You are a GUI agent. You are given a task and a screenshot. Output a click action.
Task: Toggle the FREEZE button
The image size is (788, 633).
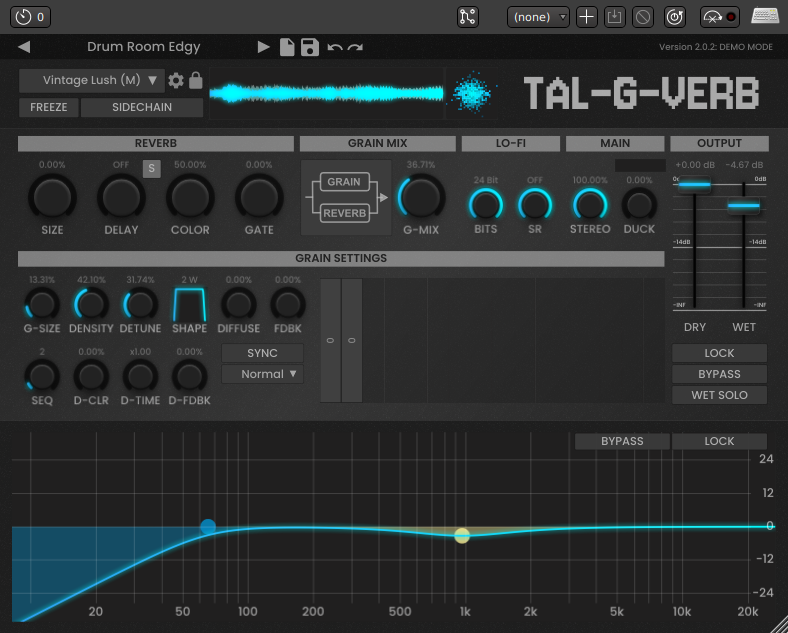click(x=49, y=108)
